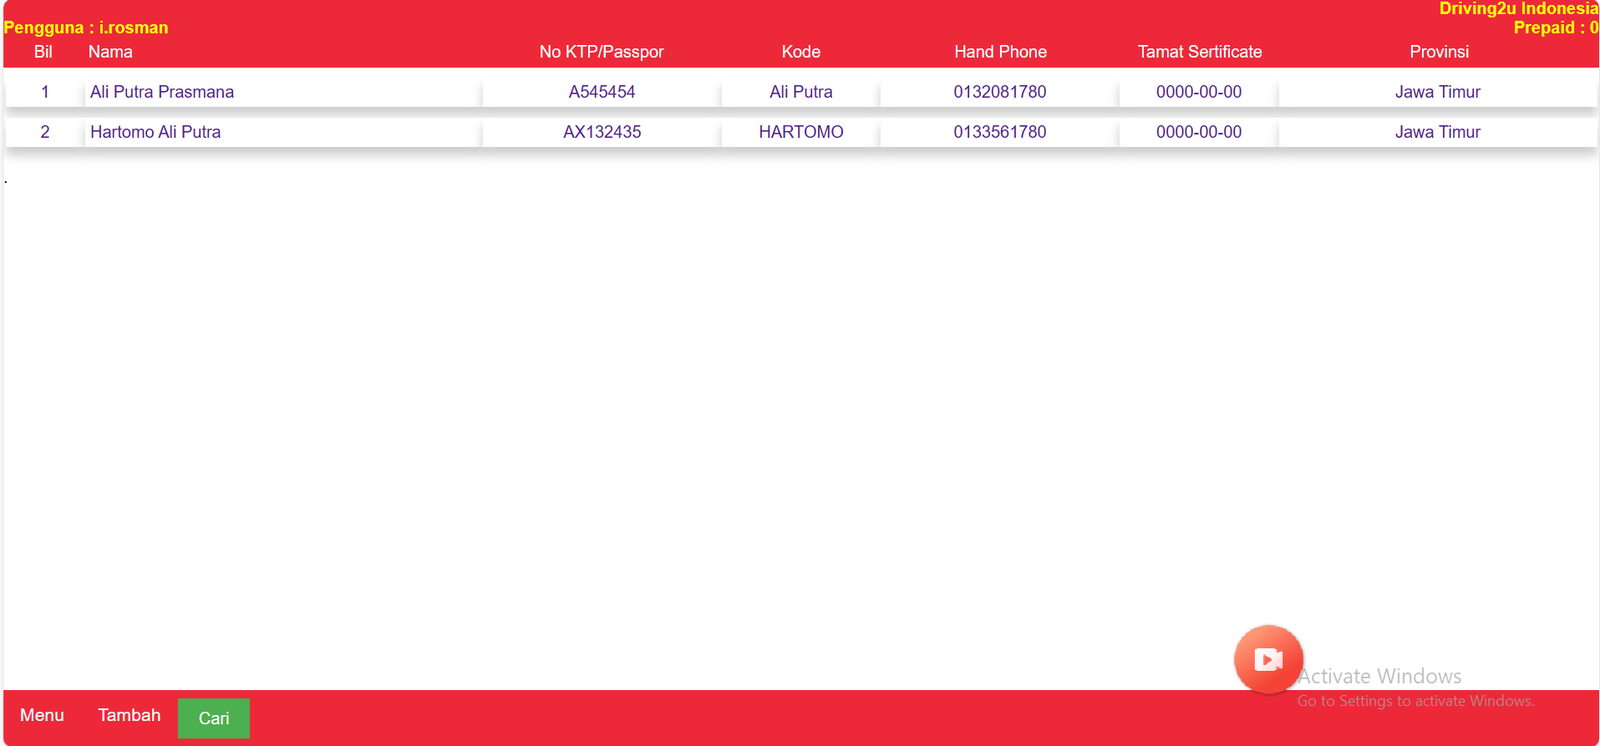1600x746 pixels.
Task: Select KTP number A545454
Action: pyautogui.click(x=601, y=92)
